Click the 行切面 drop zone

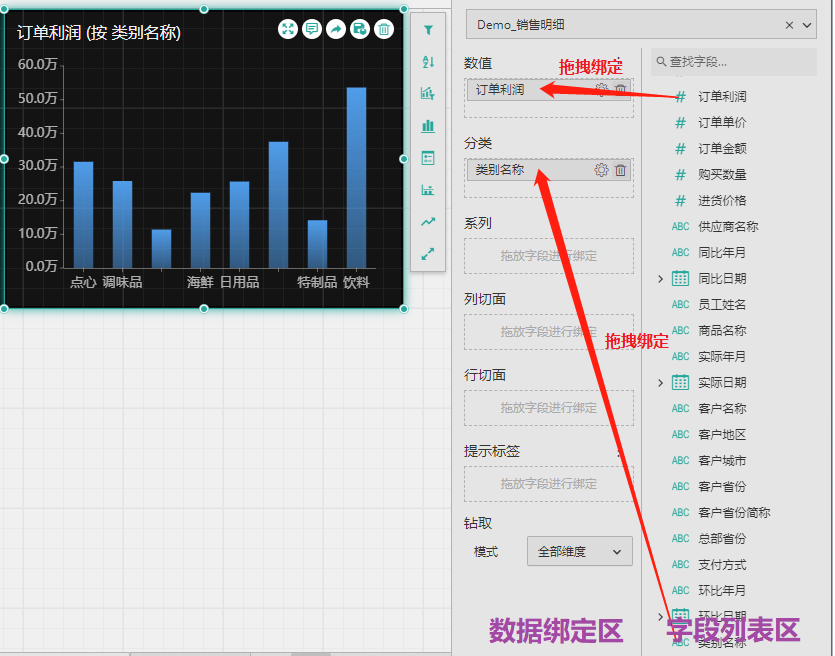549,408
